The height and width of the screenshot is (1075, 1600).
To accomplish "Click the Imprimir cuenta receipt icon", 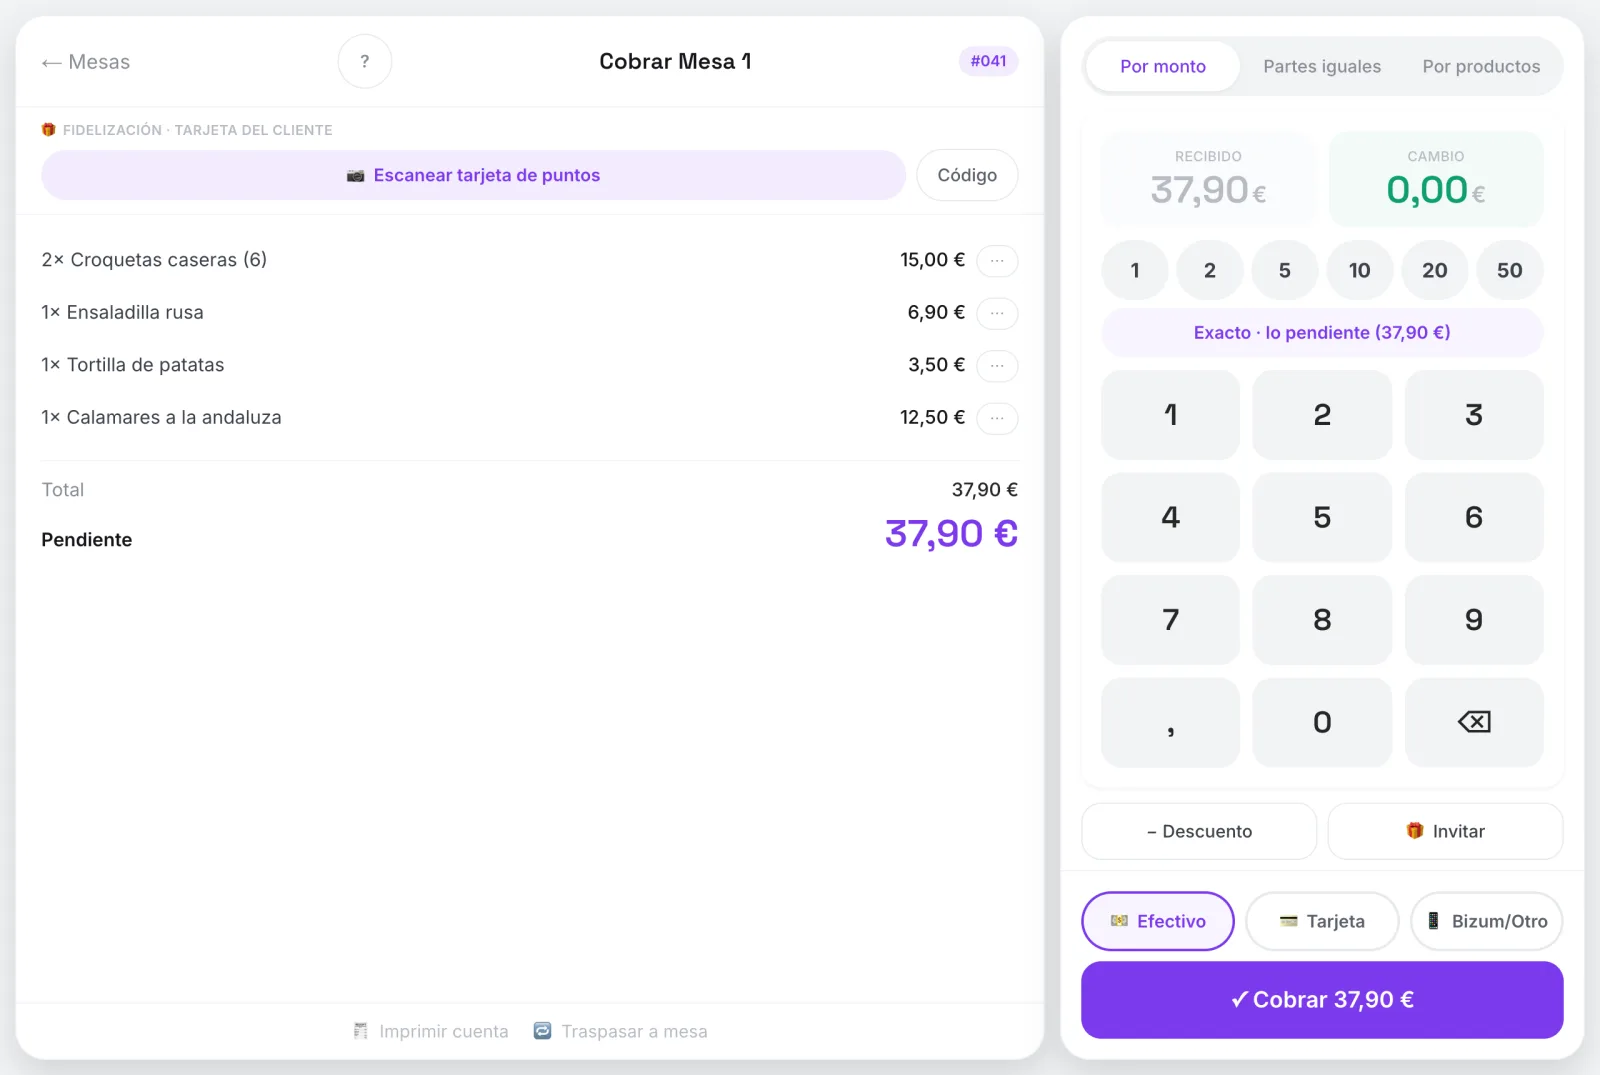I will pos(361,1031).
